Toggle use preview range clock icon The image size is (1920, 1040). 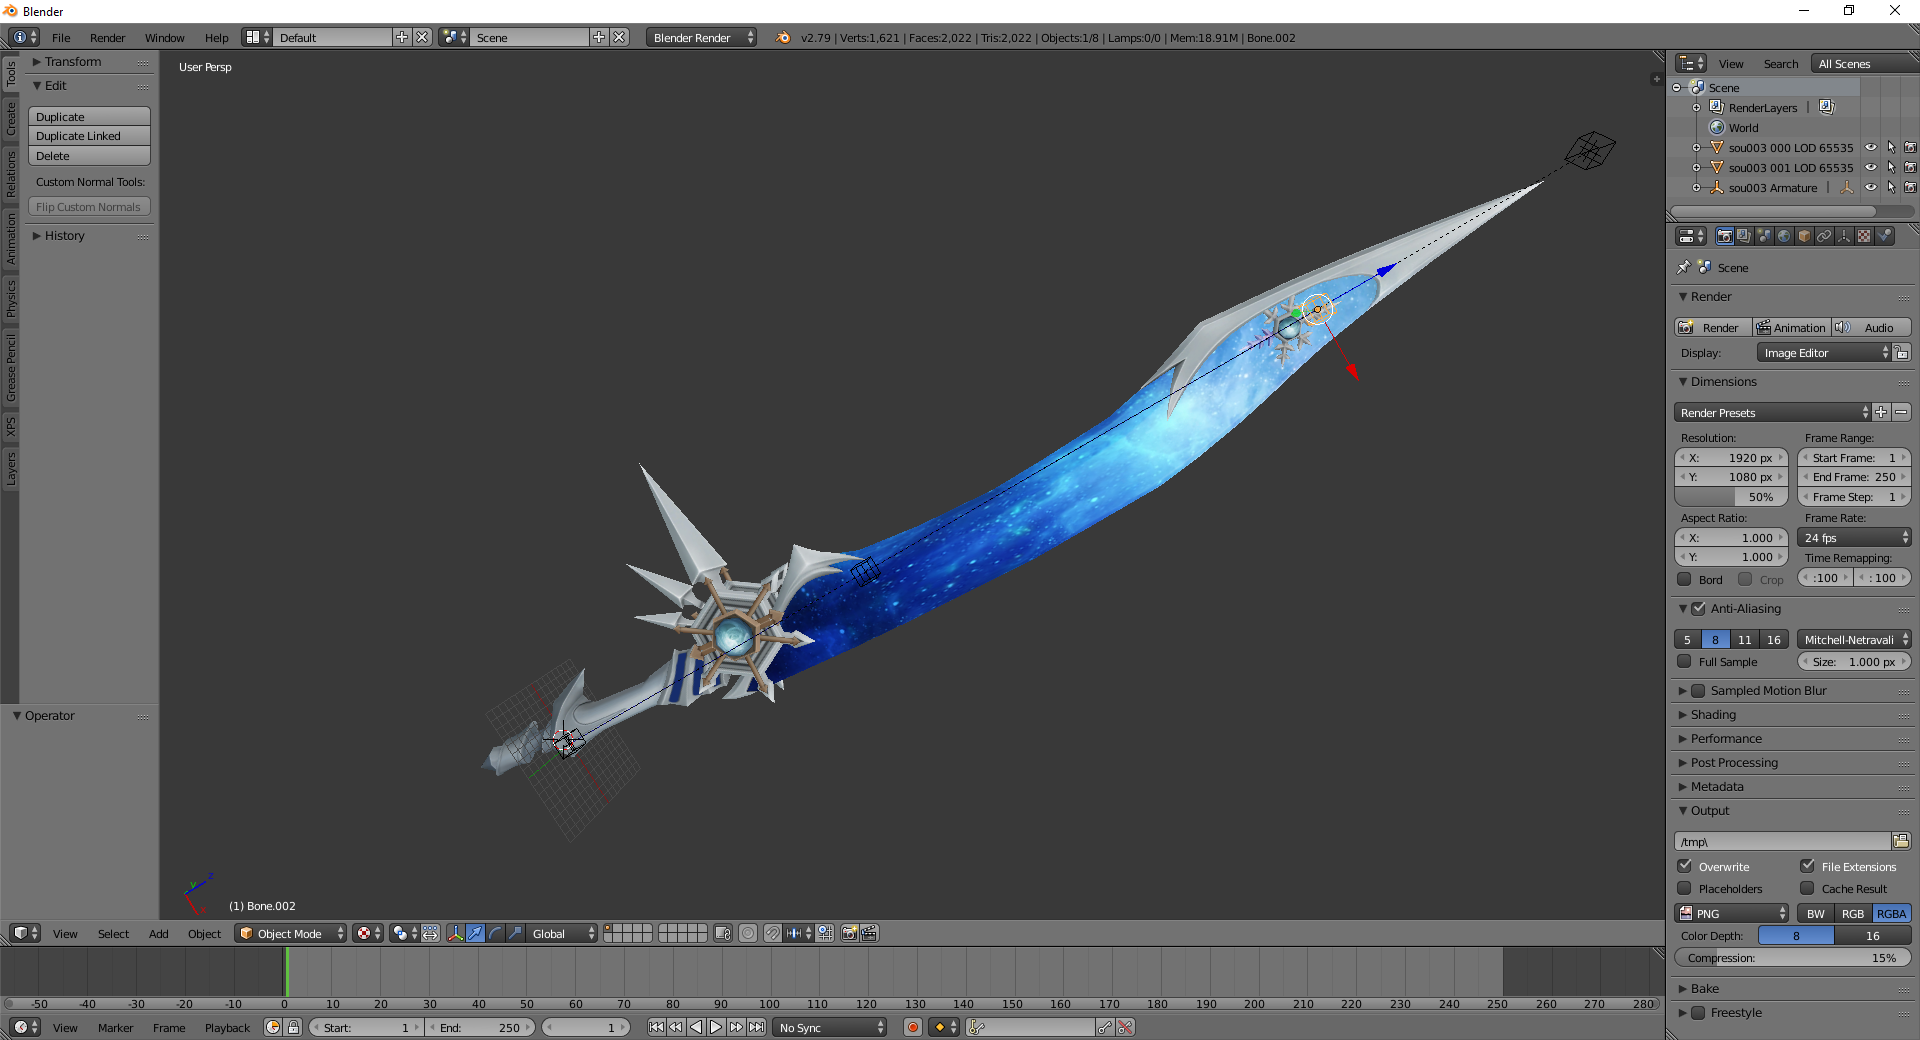[273, 1027]
